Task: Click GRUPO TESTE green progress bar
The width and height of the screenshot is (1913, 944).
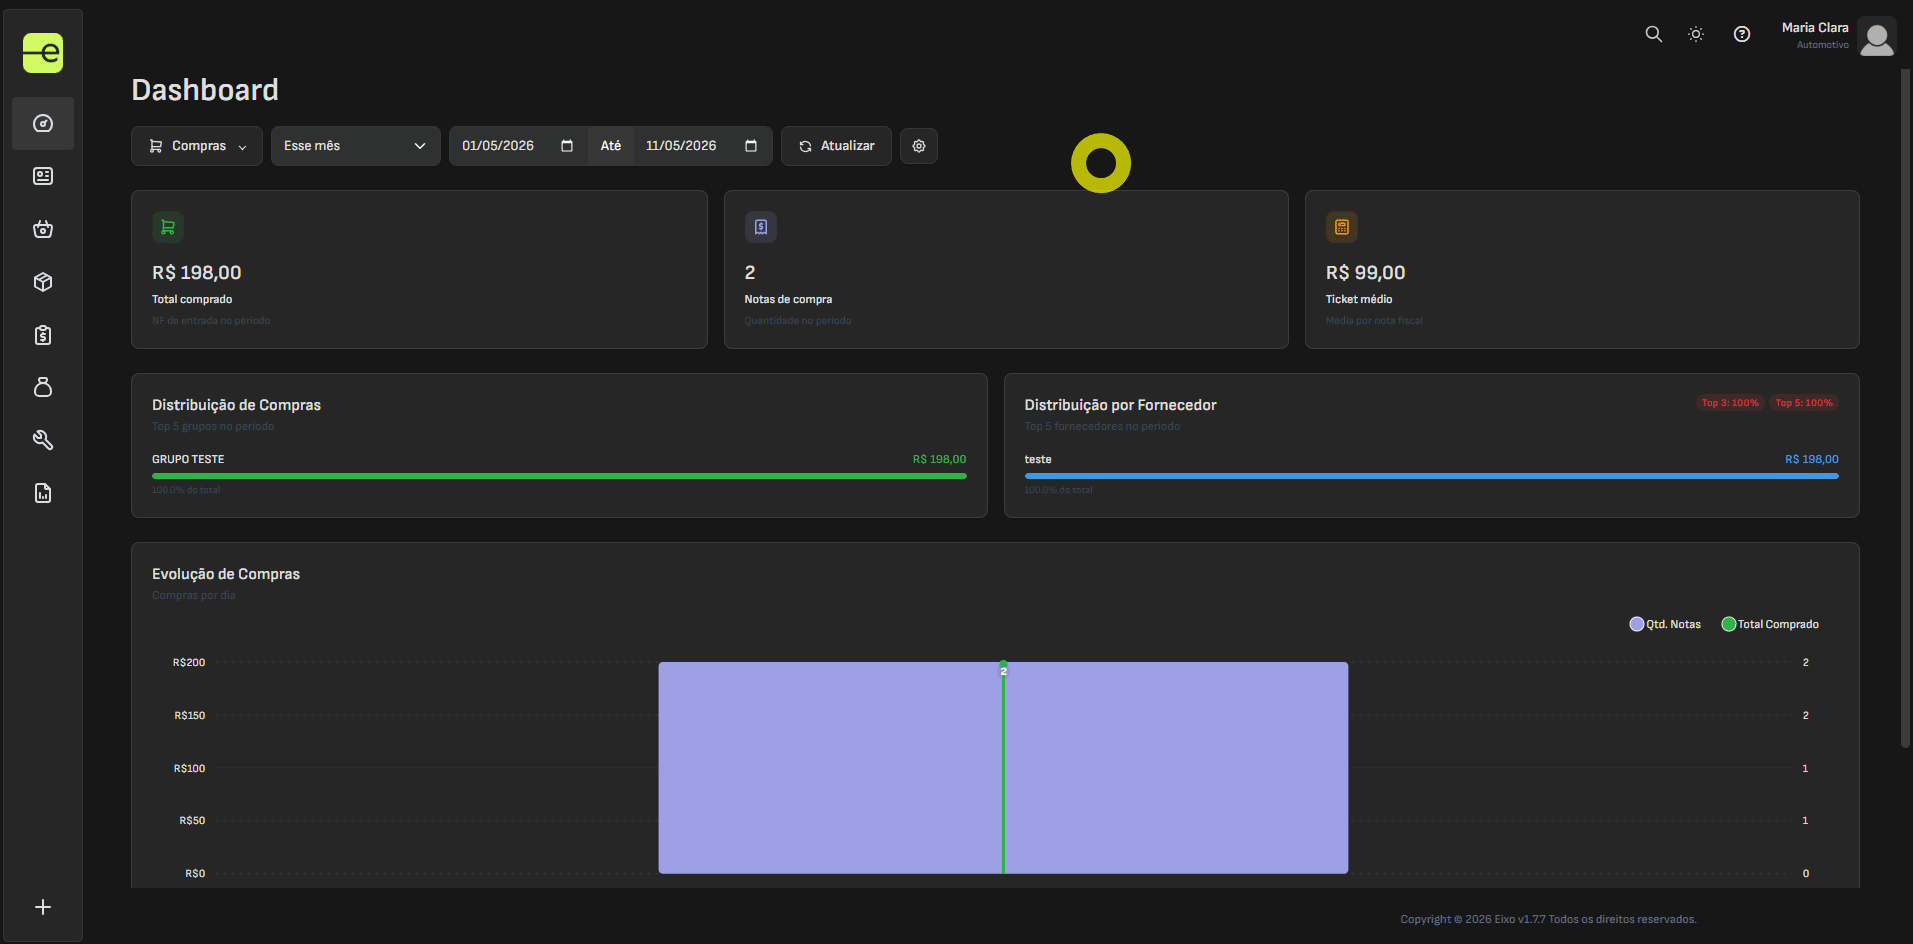Action: pos(559,476)
